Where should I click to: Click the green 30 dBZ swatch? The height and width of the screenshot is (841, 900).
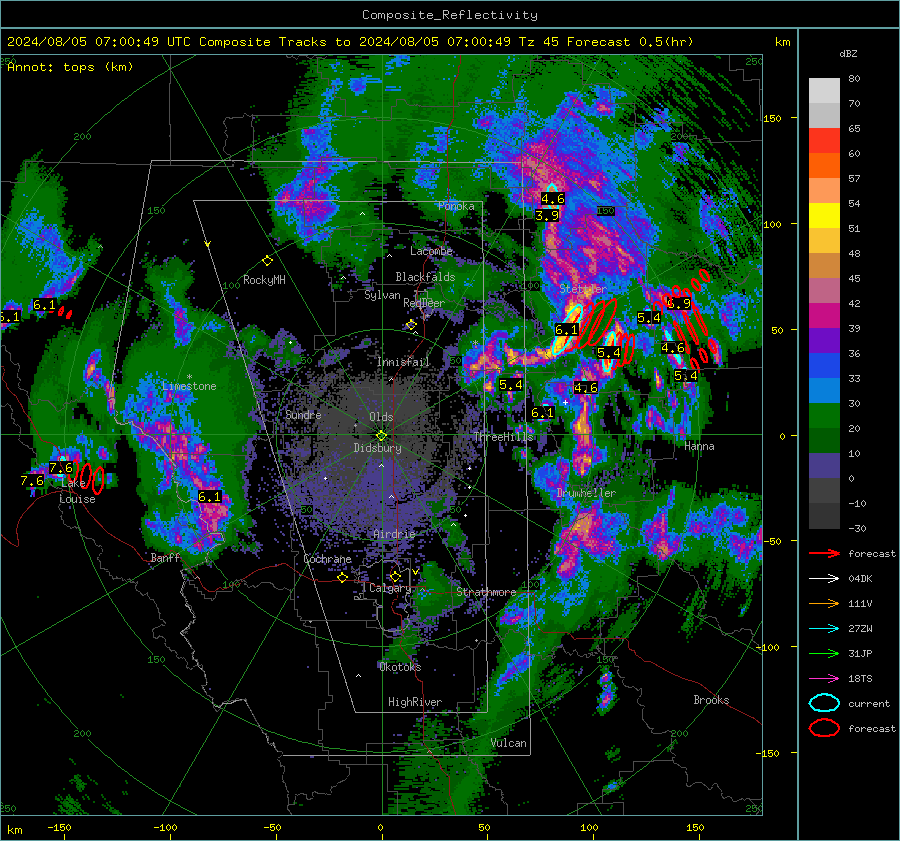tap(824, 415)
